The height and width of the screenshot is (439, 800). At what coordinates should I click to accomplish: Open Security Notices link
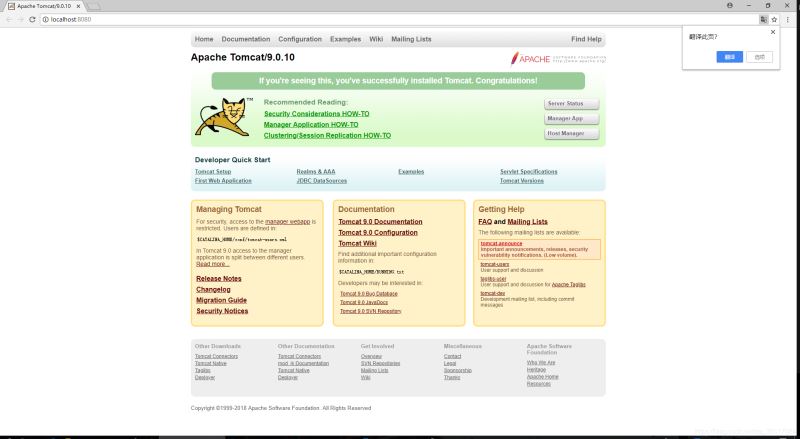(x=222, y=311)
